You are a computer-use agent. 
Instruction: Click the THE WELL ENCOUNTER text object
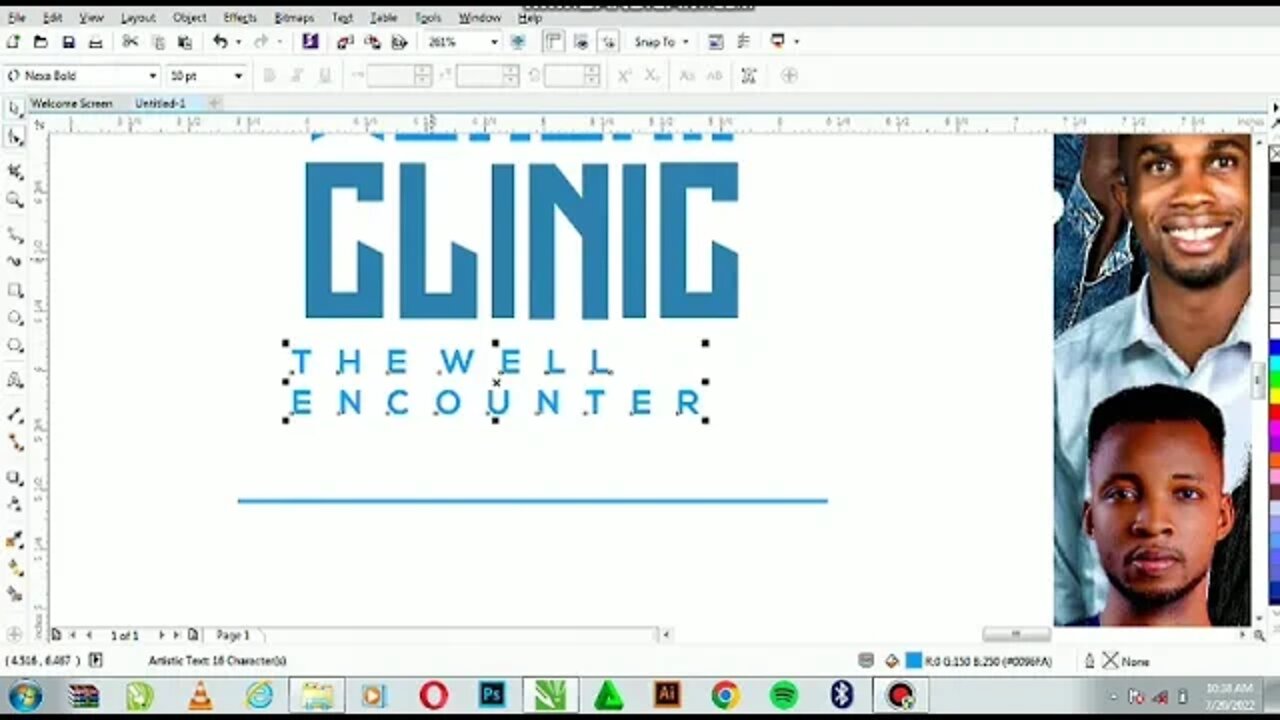click(x=496, y=382)
